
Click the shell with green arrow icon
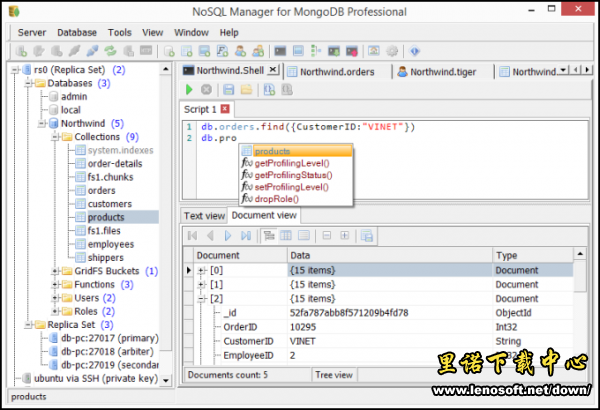(x=334, y=51)
